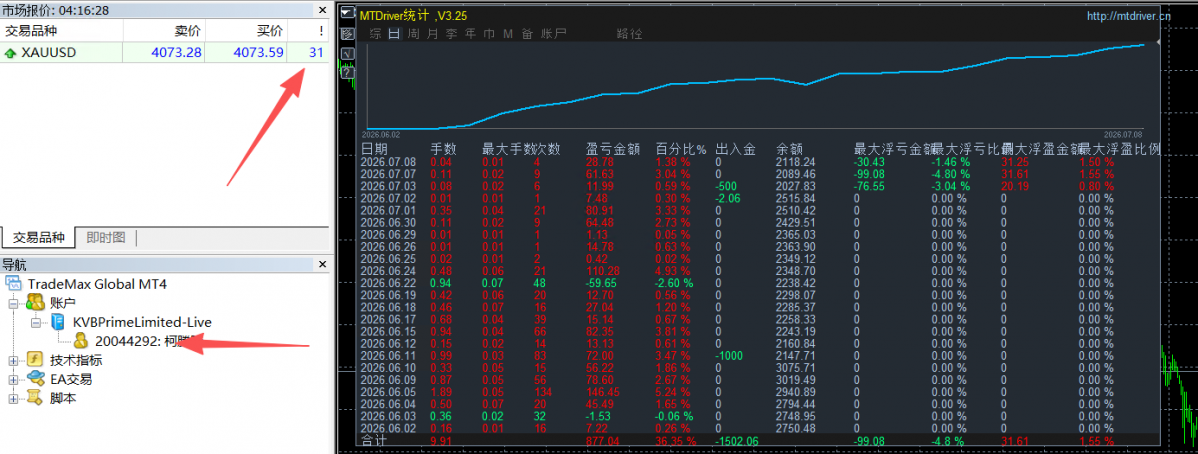Switch to the 即时图 tab
The width and height of the screenshot is (1198, 454).
pyautogui.click(x=105, y=238)
